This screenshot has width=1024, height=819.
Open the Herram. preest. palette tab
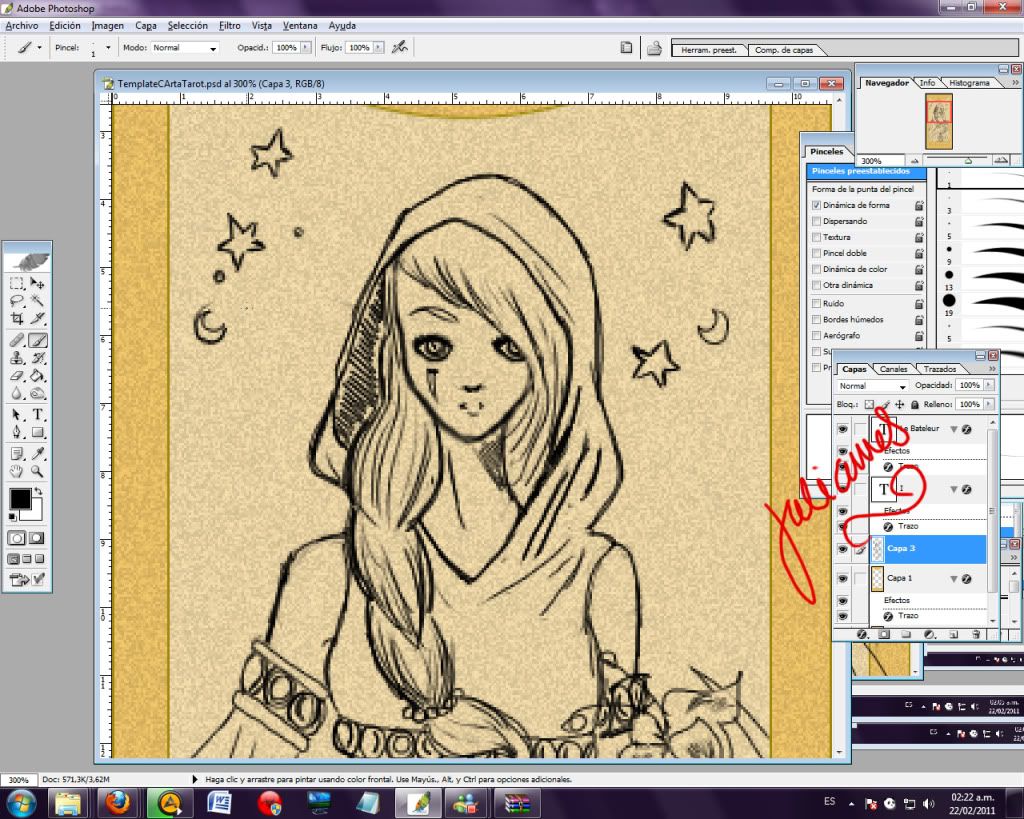(x=709, y=50)
